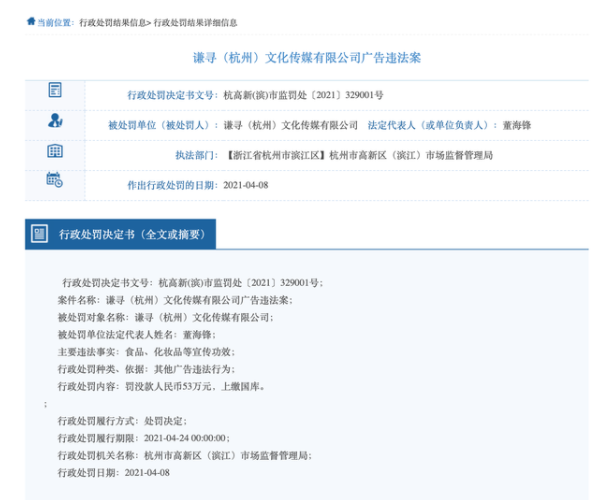The width and height of the screenshot is (597, 500).
Task: Click the enforcement department name text
Action: pos(360,155)
